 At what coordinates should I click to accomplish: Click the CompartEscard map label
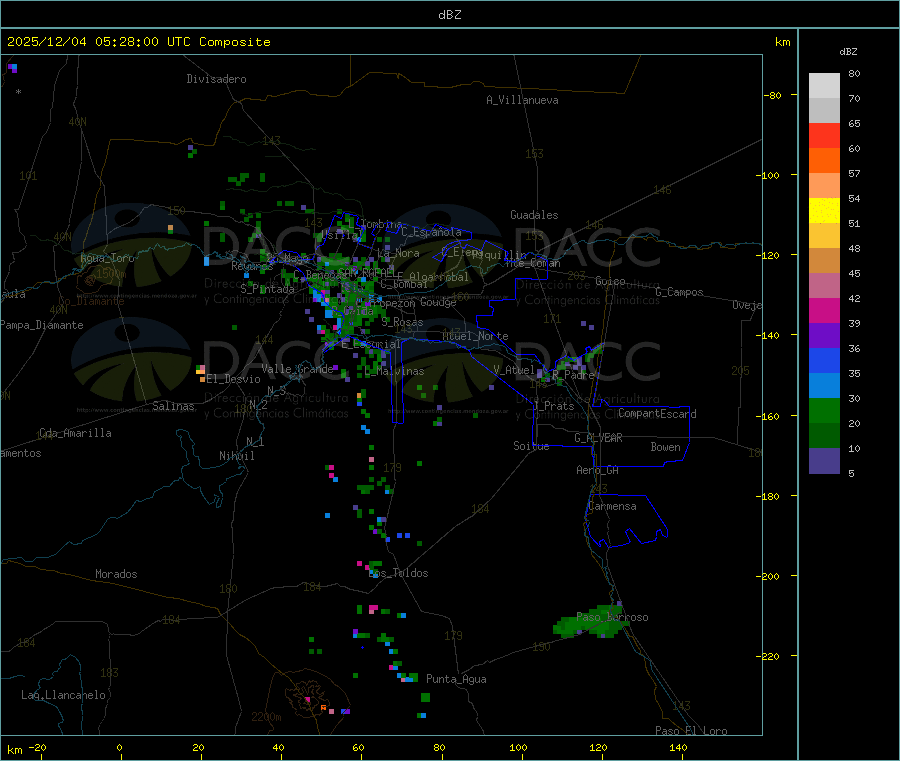pos(657,413)
